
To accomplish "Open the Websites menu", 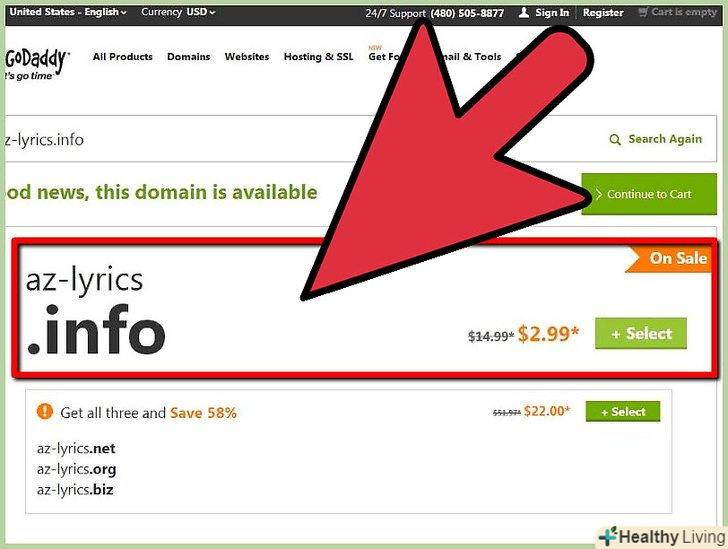I will click(x=247, y=57).
